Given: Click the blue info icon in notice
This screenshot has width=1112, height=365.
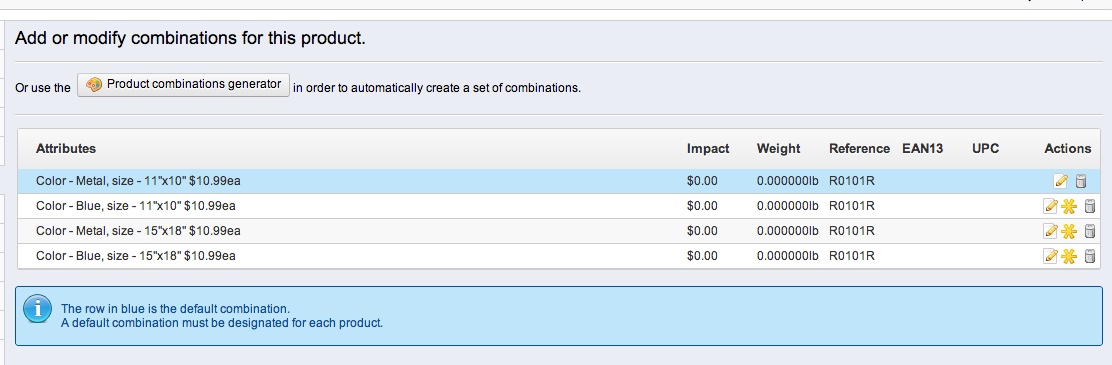Looking at the screenshot, I should [x=38, y=309].
